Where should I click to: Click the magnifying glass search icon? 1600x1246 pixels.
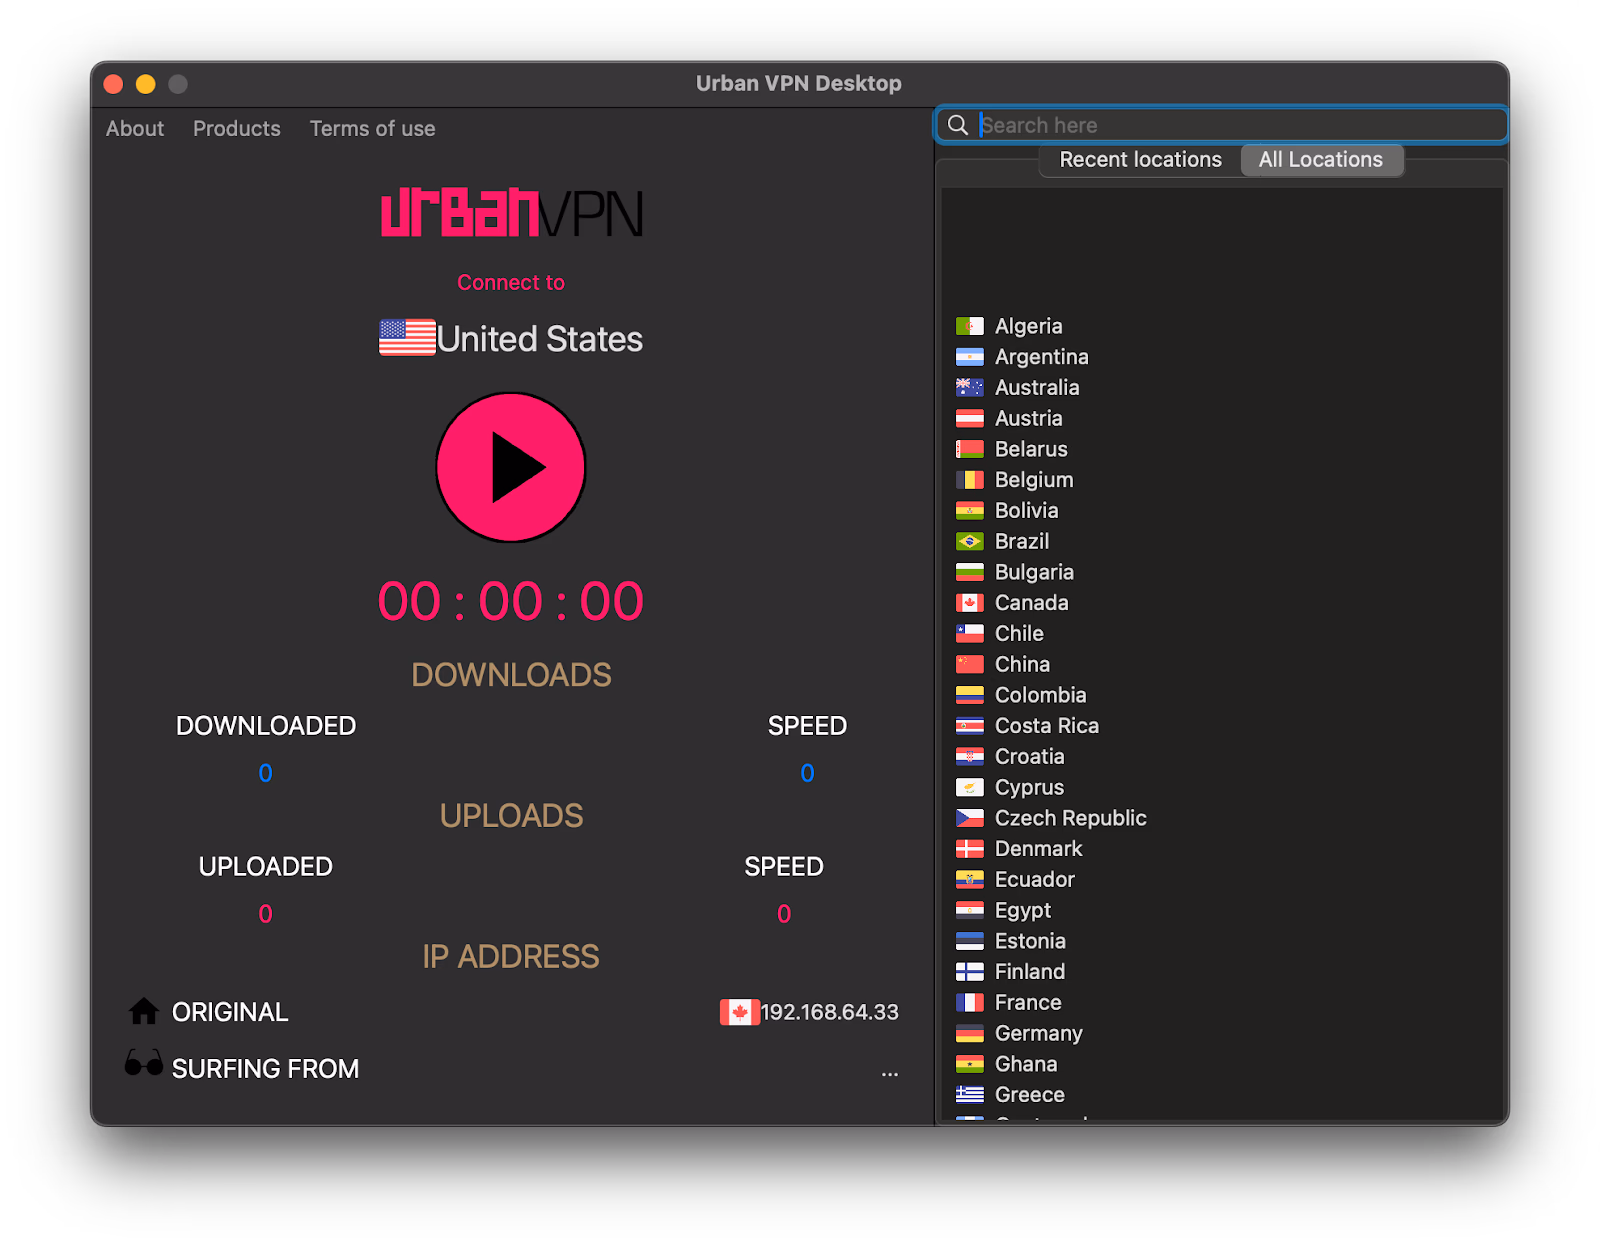958,125
